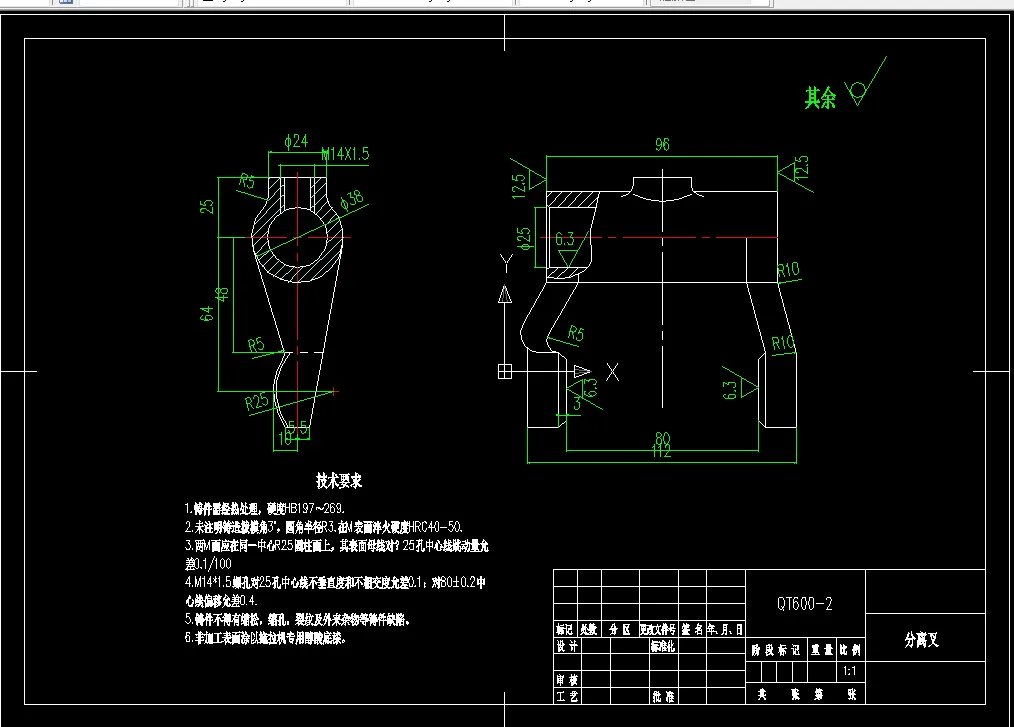Click the 工艺 title block label
The height and width of the screenshot is (727, 1014).
click(567, 697)
